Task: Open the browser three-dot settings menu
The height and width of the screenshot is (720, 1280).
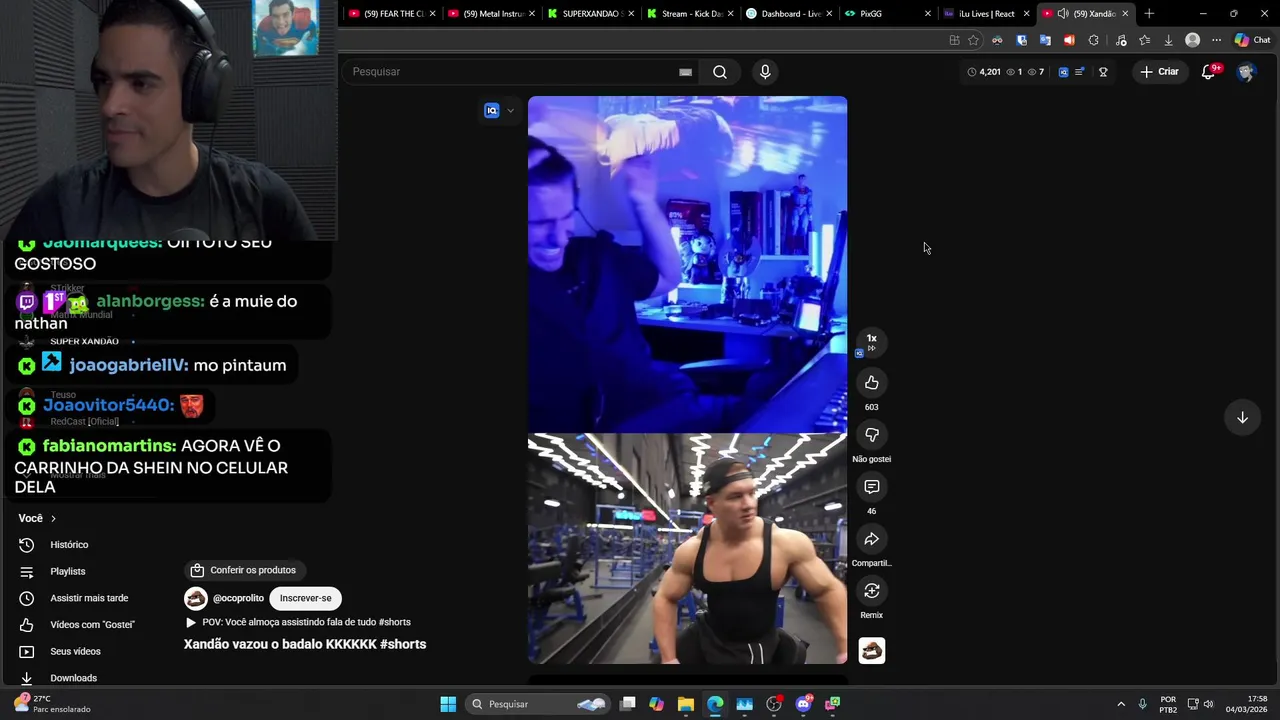Action: 1216,40
